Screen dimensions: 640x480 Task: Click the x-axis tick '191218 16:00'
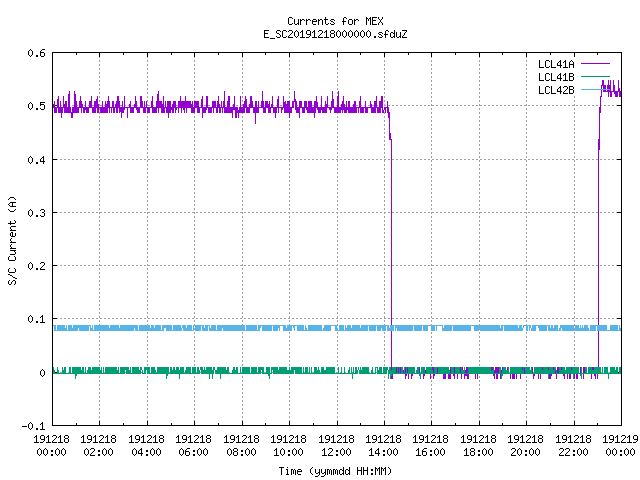(431, 446)
